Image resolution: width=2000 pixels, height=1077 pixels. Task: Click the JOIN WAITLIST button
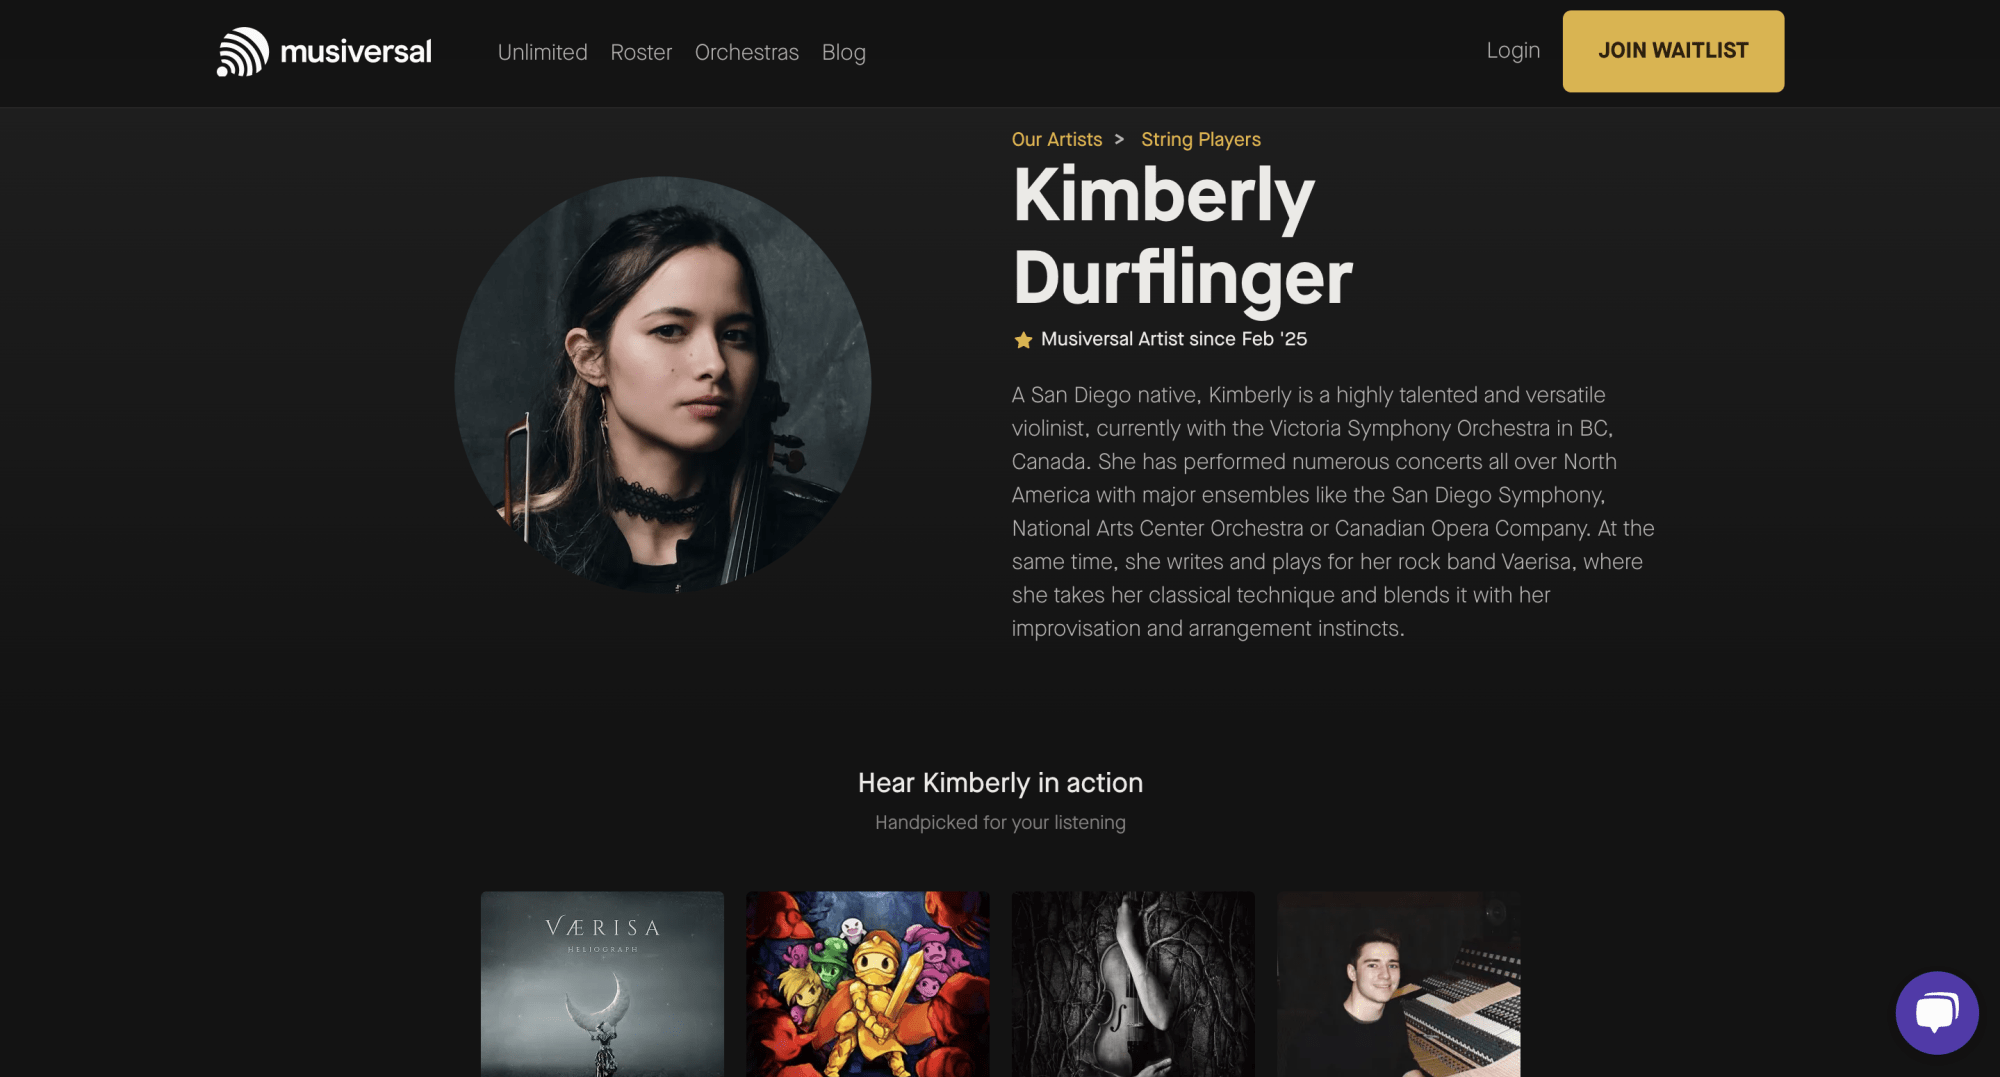click(1673, 51)
